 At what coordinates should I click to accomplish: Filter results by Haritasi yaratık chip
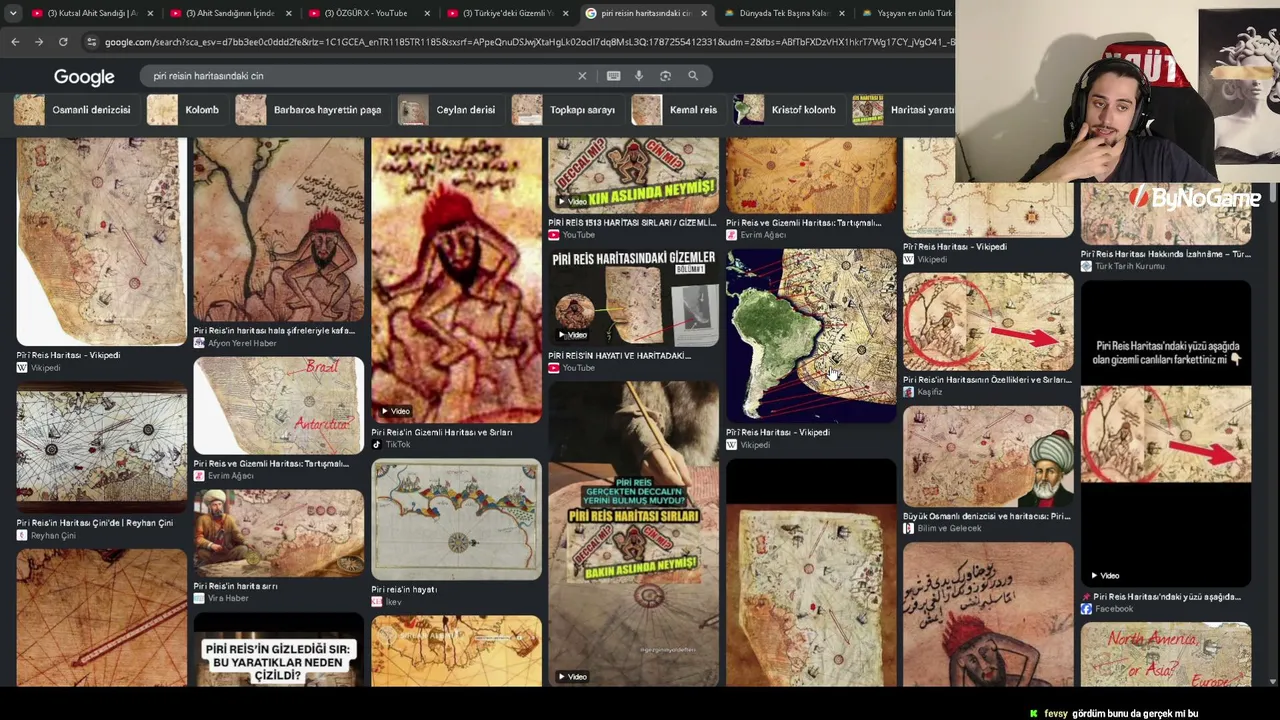(x=904, y=110)
